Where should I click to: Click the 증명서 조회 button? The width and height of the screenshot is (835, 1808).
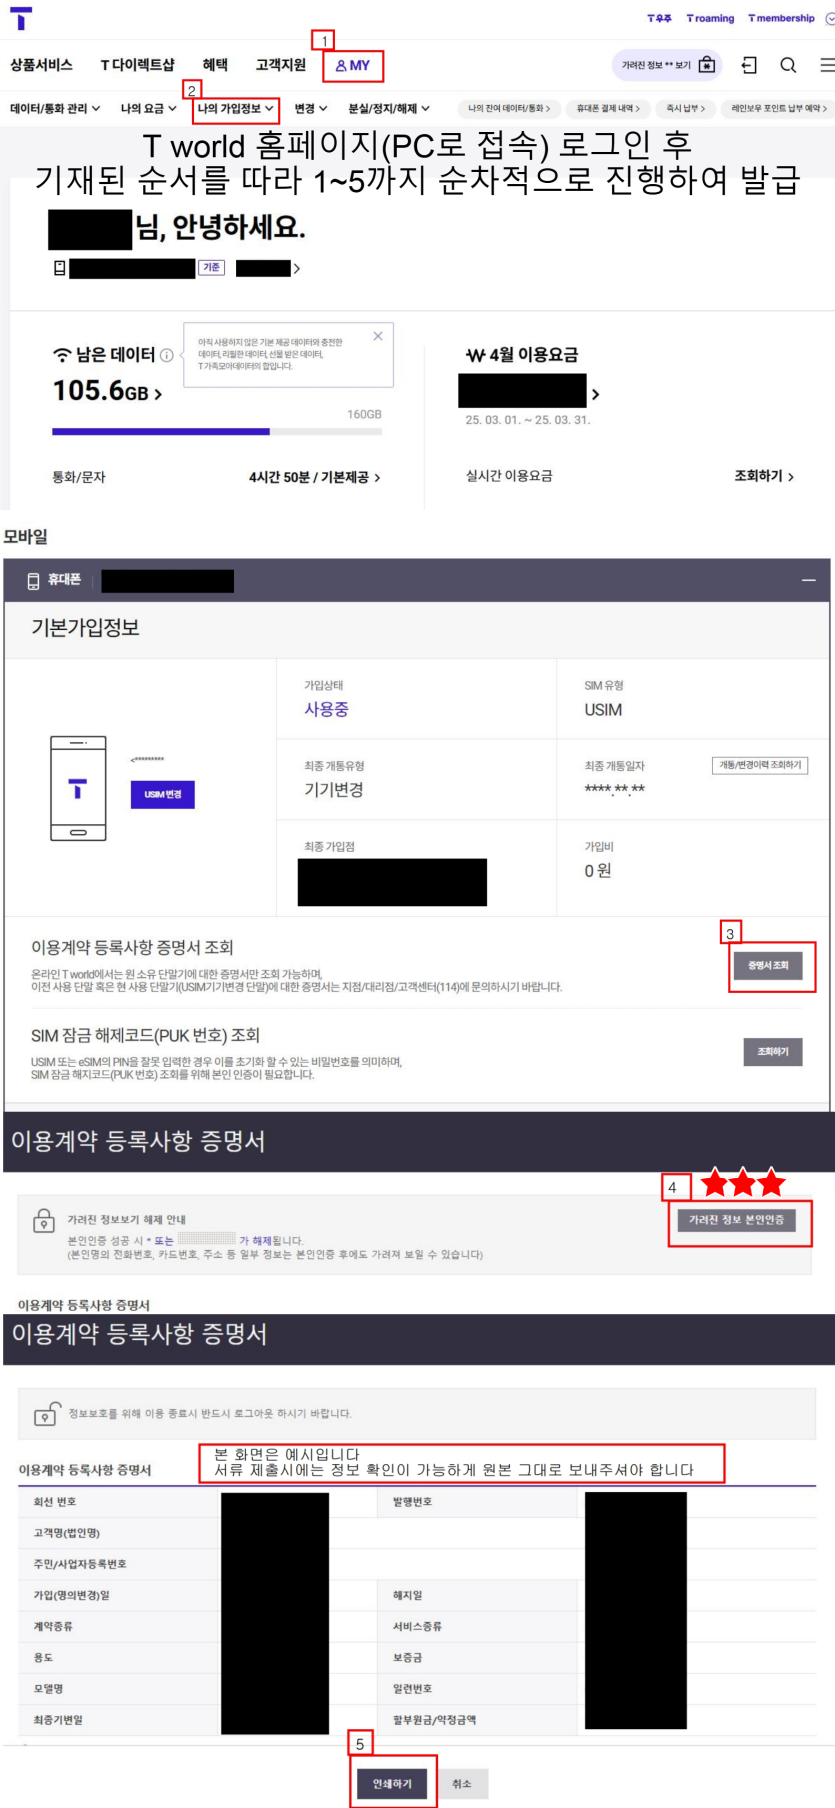click(768, 965)
